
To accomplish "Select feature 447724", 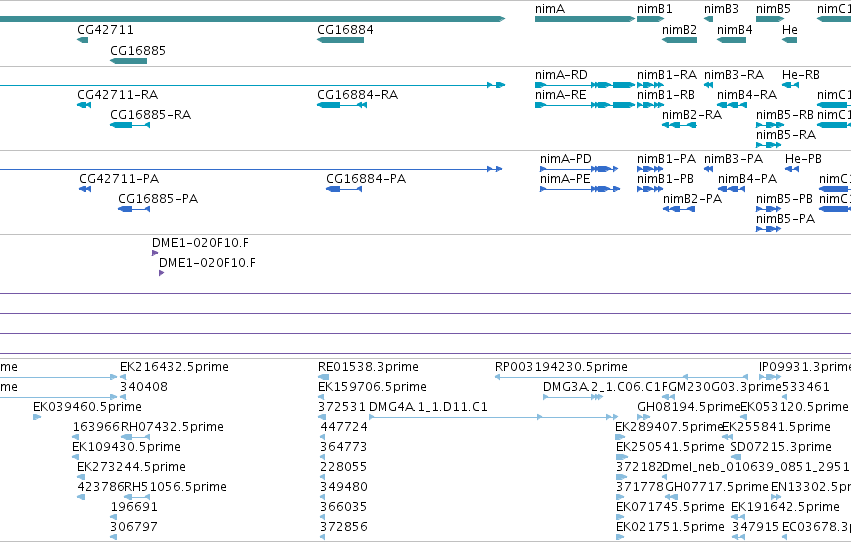I will [344, 427].
